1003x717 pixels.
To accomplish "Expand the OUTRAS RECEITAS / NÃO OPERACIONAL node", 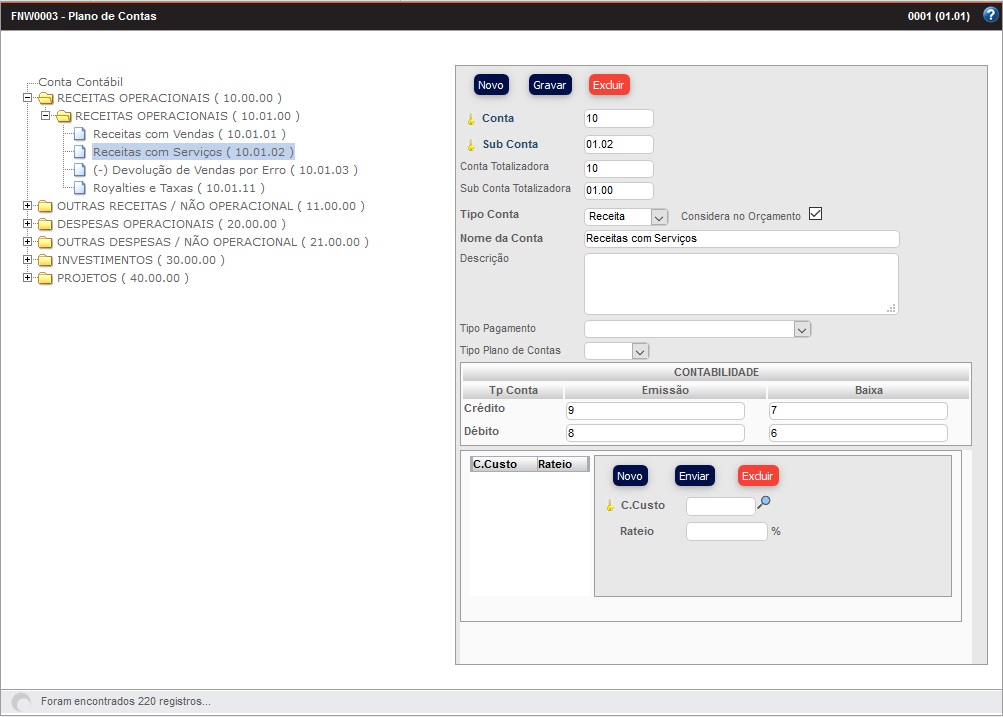I will tap(28, 205).
